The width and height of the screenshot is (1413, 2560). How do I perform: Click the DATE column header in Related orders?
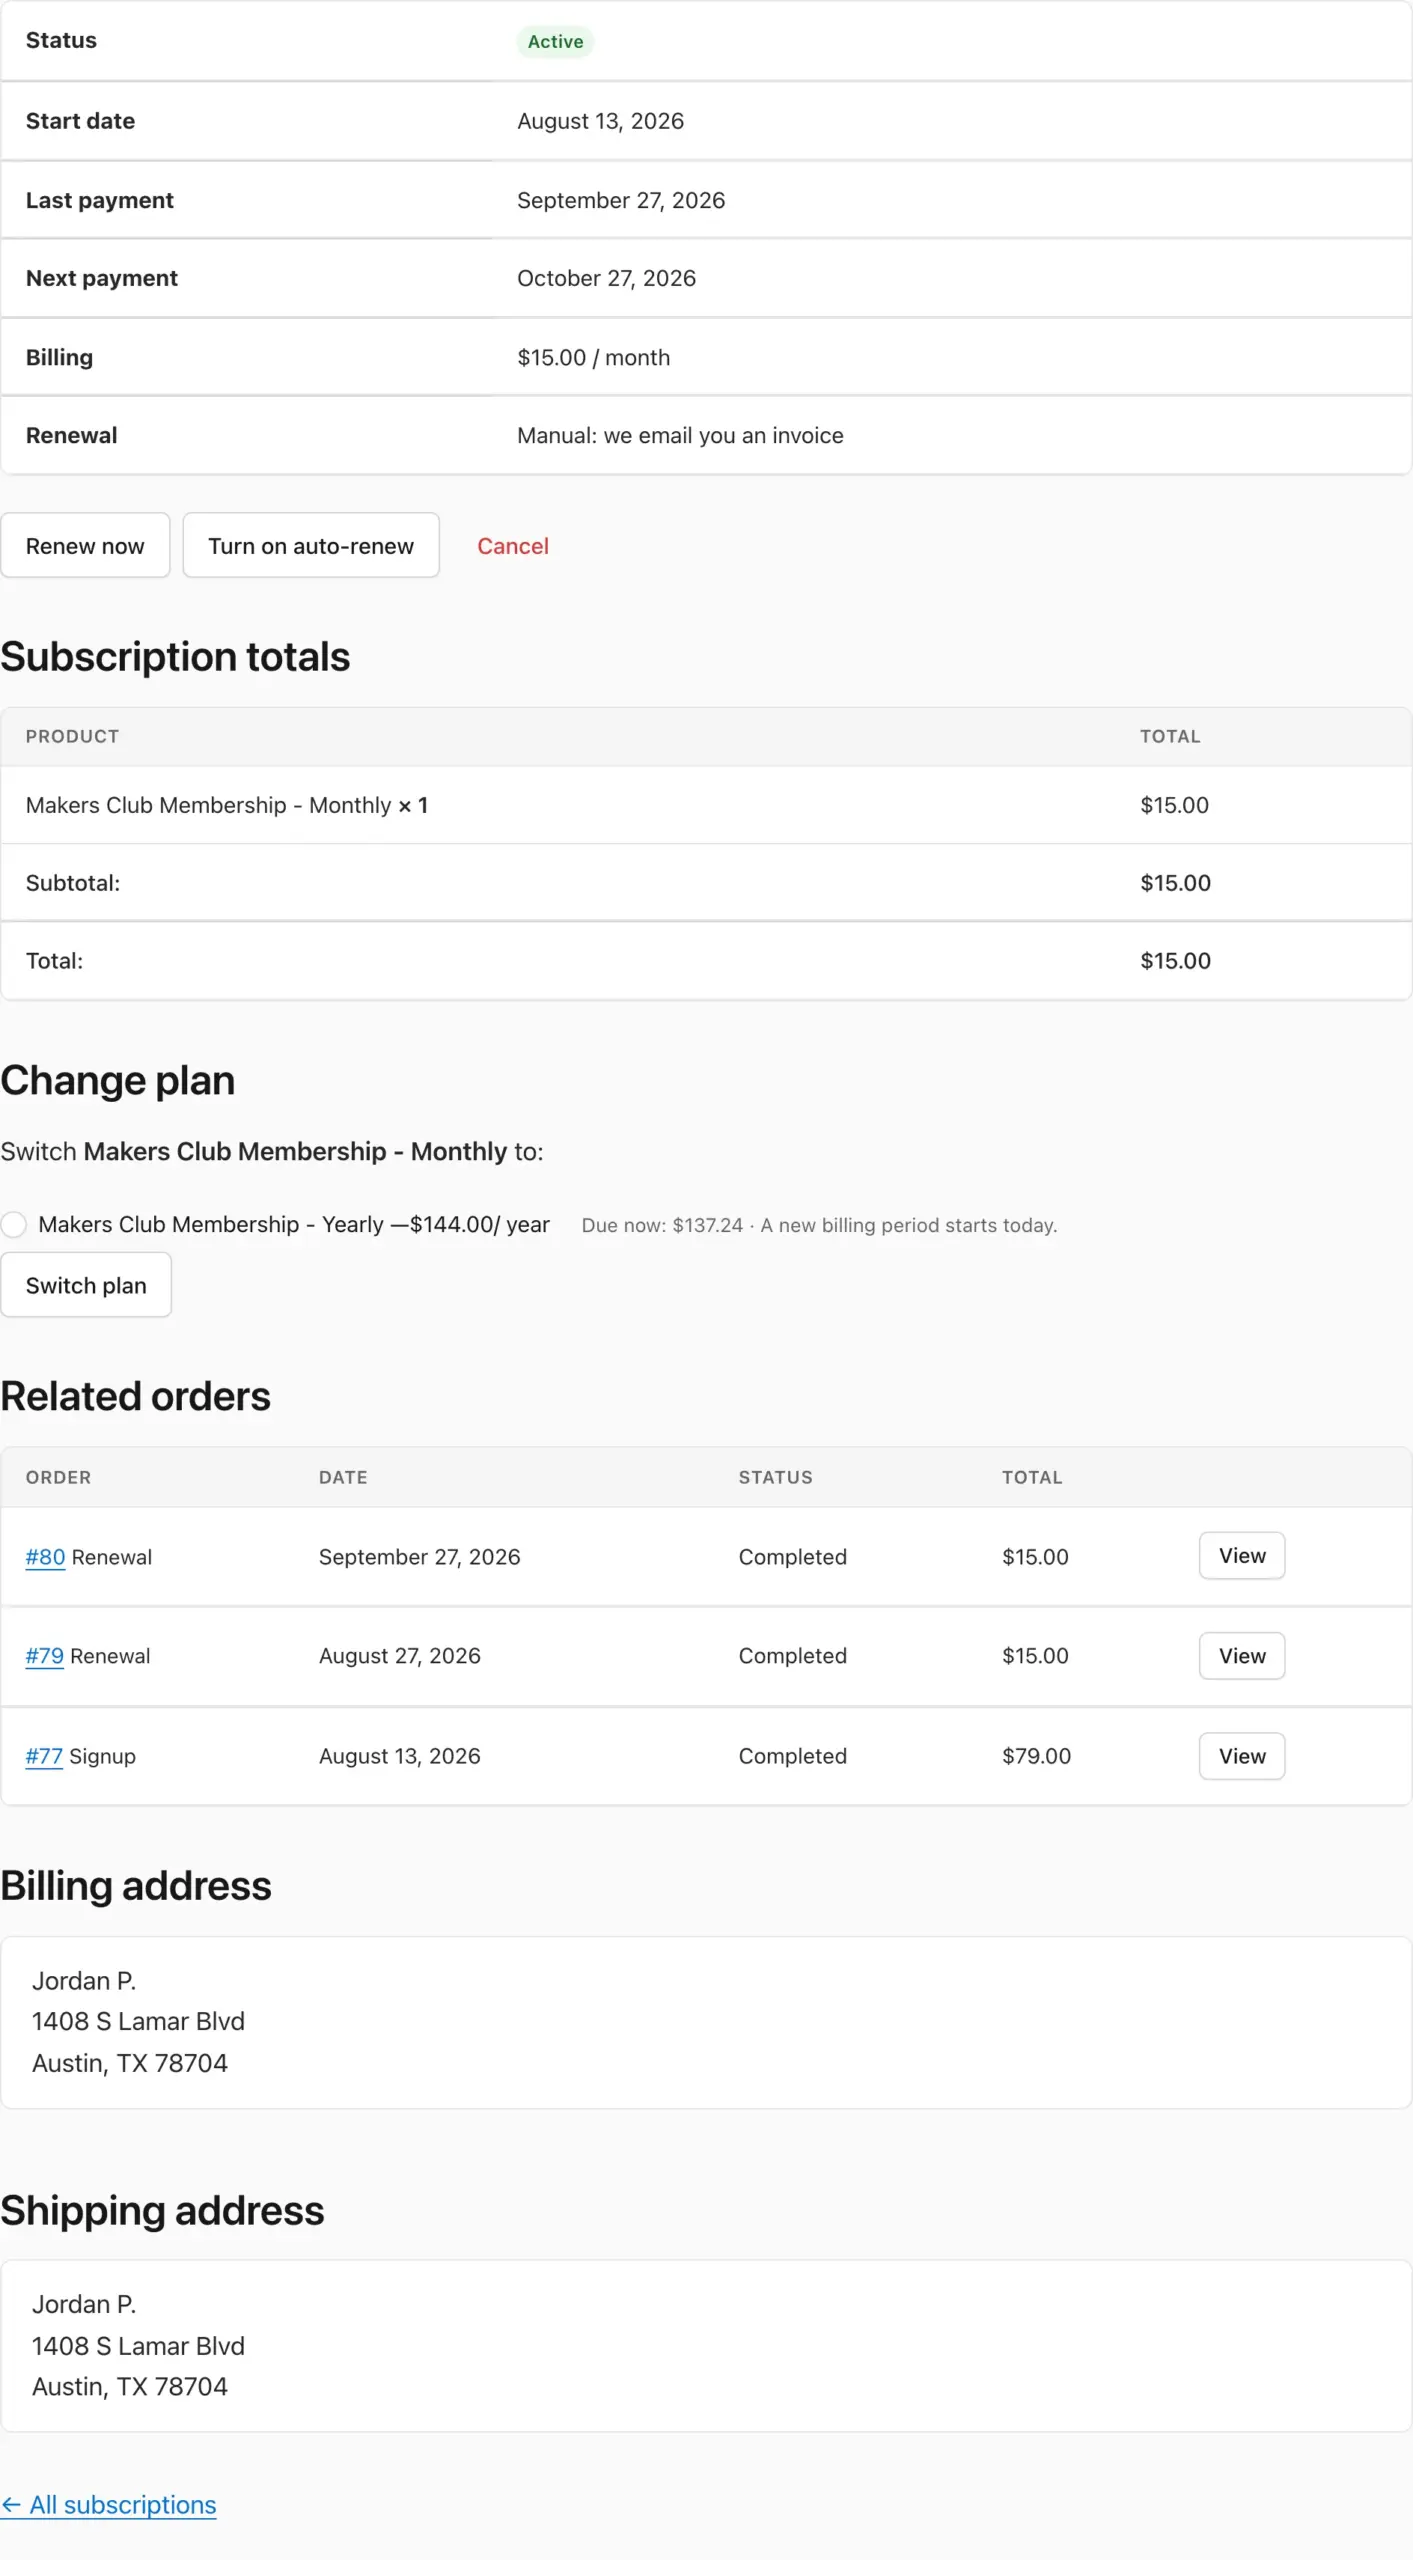pyautogui.click(x=343, y=1477)
